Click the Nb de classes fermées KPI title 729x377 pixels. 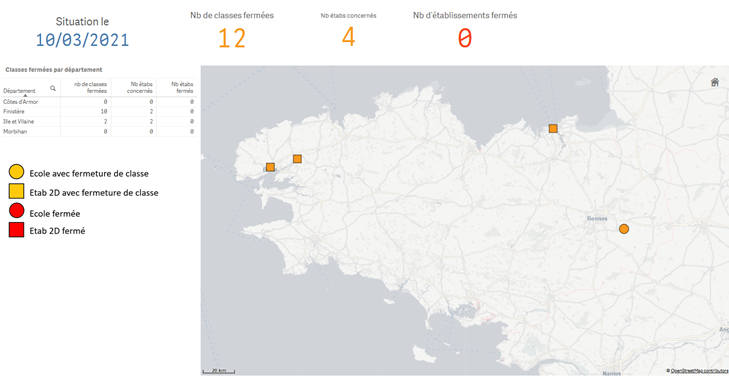tap(232, 15)
